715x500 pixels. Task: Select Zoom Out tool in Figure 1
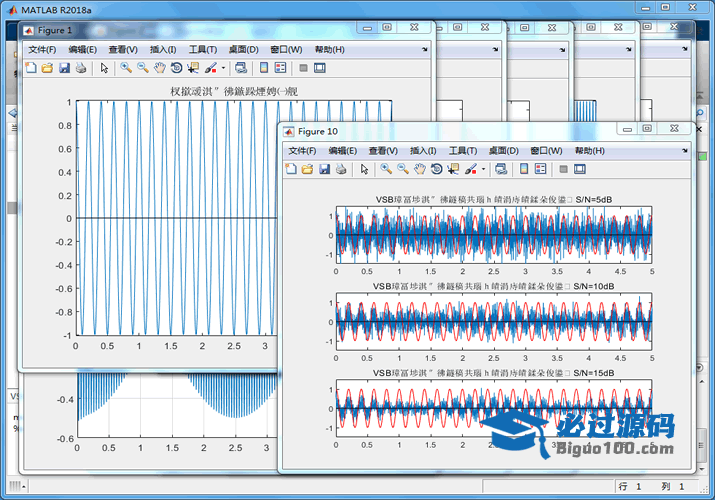[x=143, y=68]
